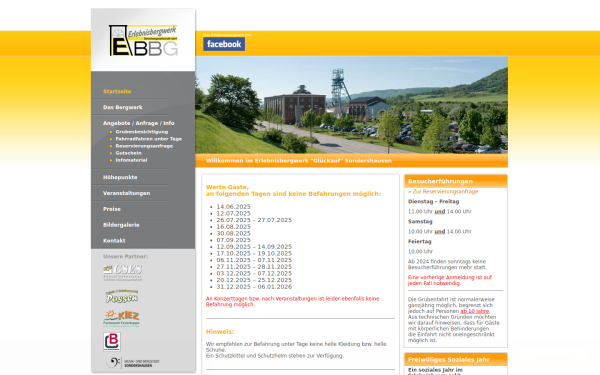Viewport: 600px width, 375px height.
Task: Click the Dienstag - Freitag schedule label
Action: pyautogui.click(x=434, y=202)
